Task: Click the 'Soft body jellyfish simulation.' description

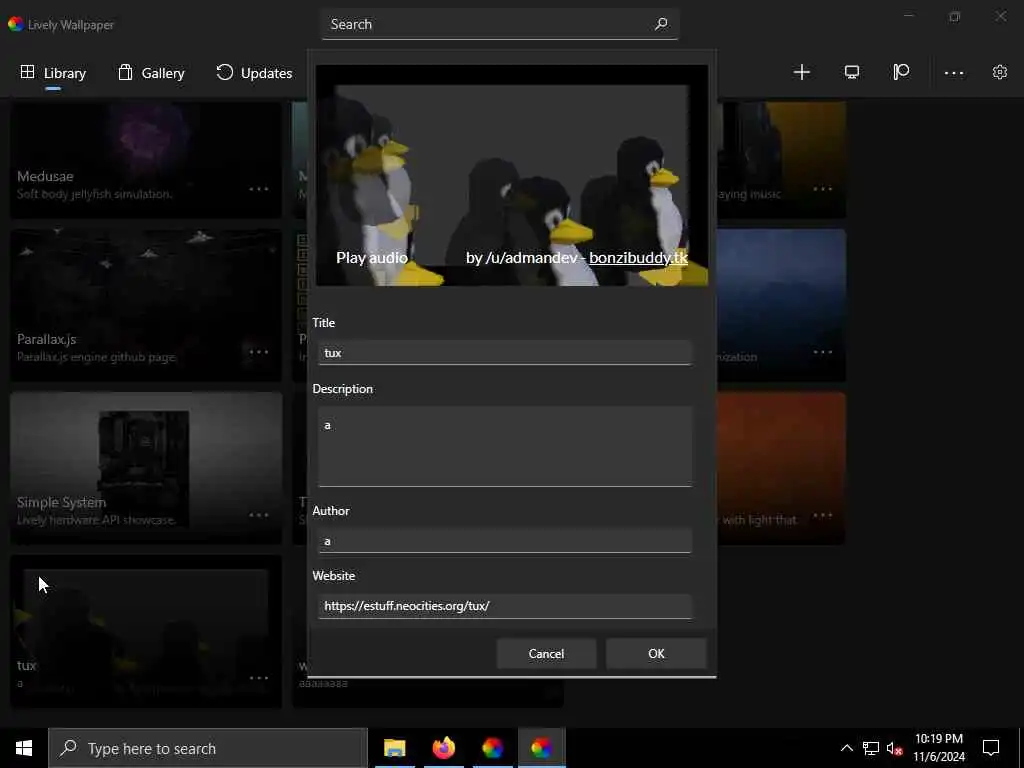Action: pos(95,194)
